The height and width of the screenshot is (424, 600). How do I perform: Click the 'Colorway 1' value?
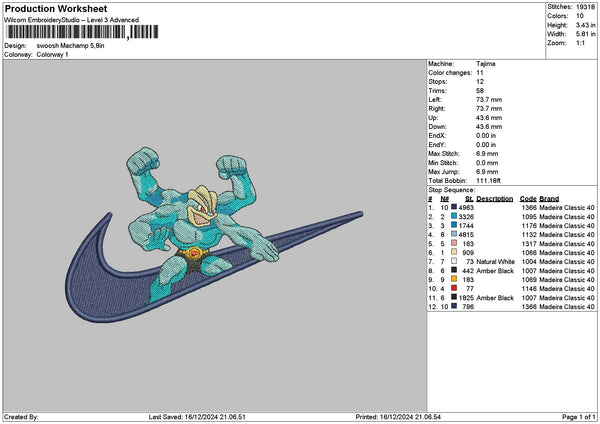[52, 55]
